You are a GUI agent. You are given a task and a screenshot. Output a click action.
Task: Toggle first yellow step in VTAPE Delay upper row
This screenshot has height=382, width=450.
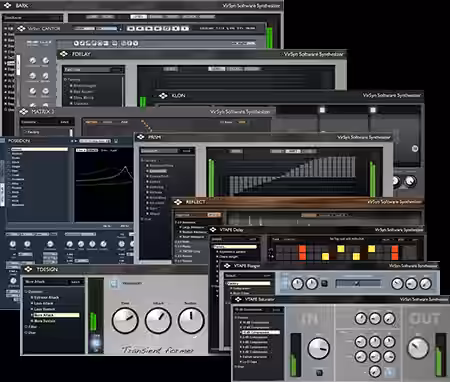[x=340, y=249]
